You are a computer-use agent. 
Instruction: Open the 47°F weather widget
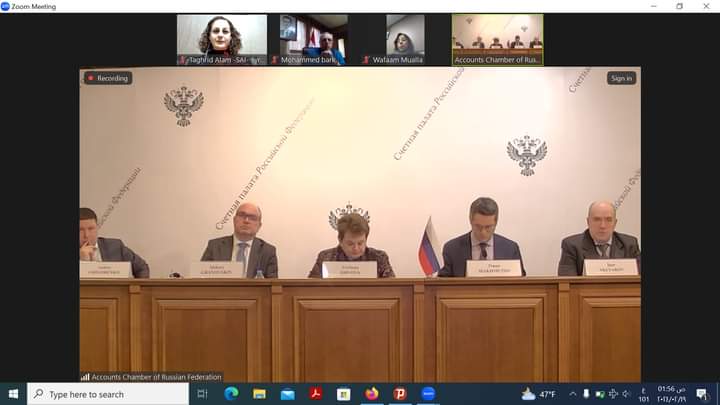pos(538,394)
